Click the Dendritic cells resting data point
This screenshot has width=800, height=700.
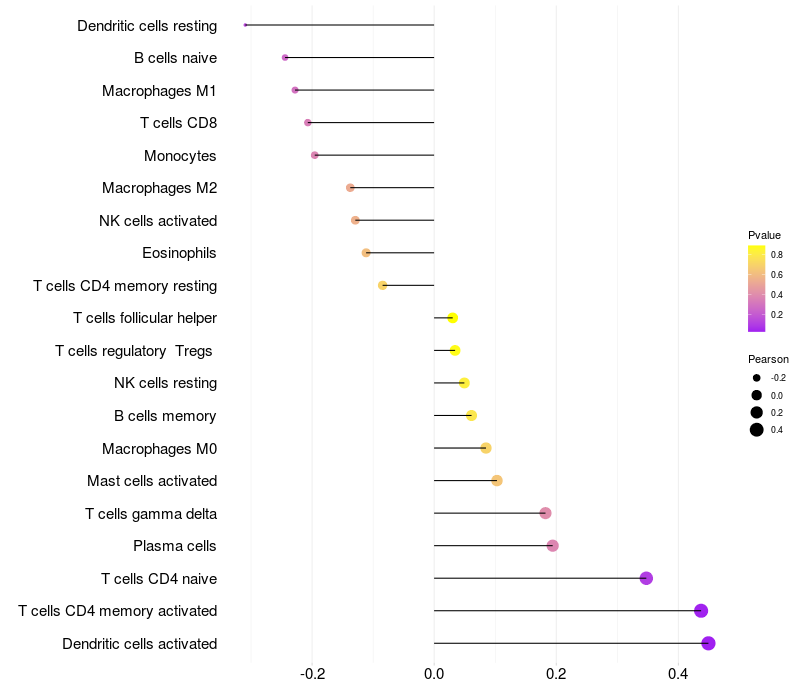(x=246, y=25)
